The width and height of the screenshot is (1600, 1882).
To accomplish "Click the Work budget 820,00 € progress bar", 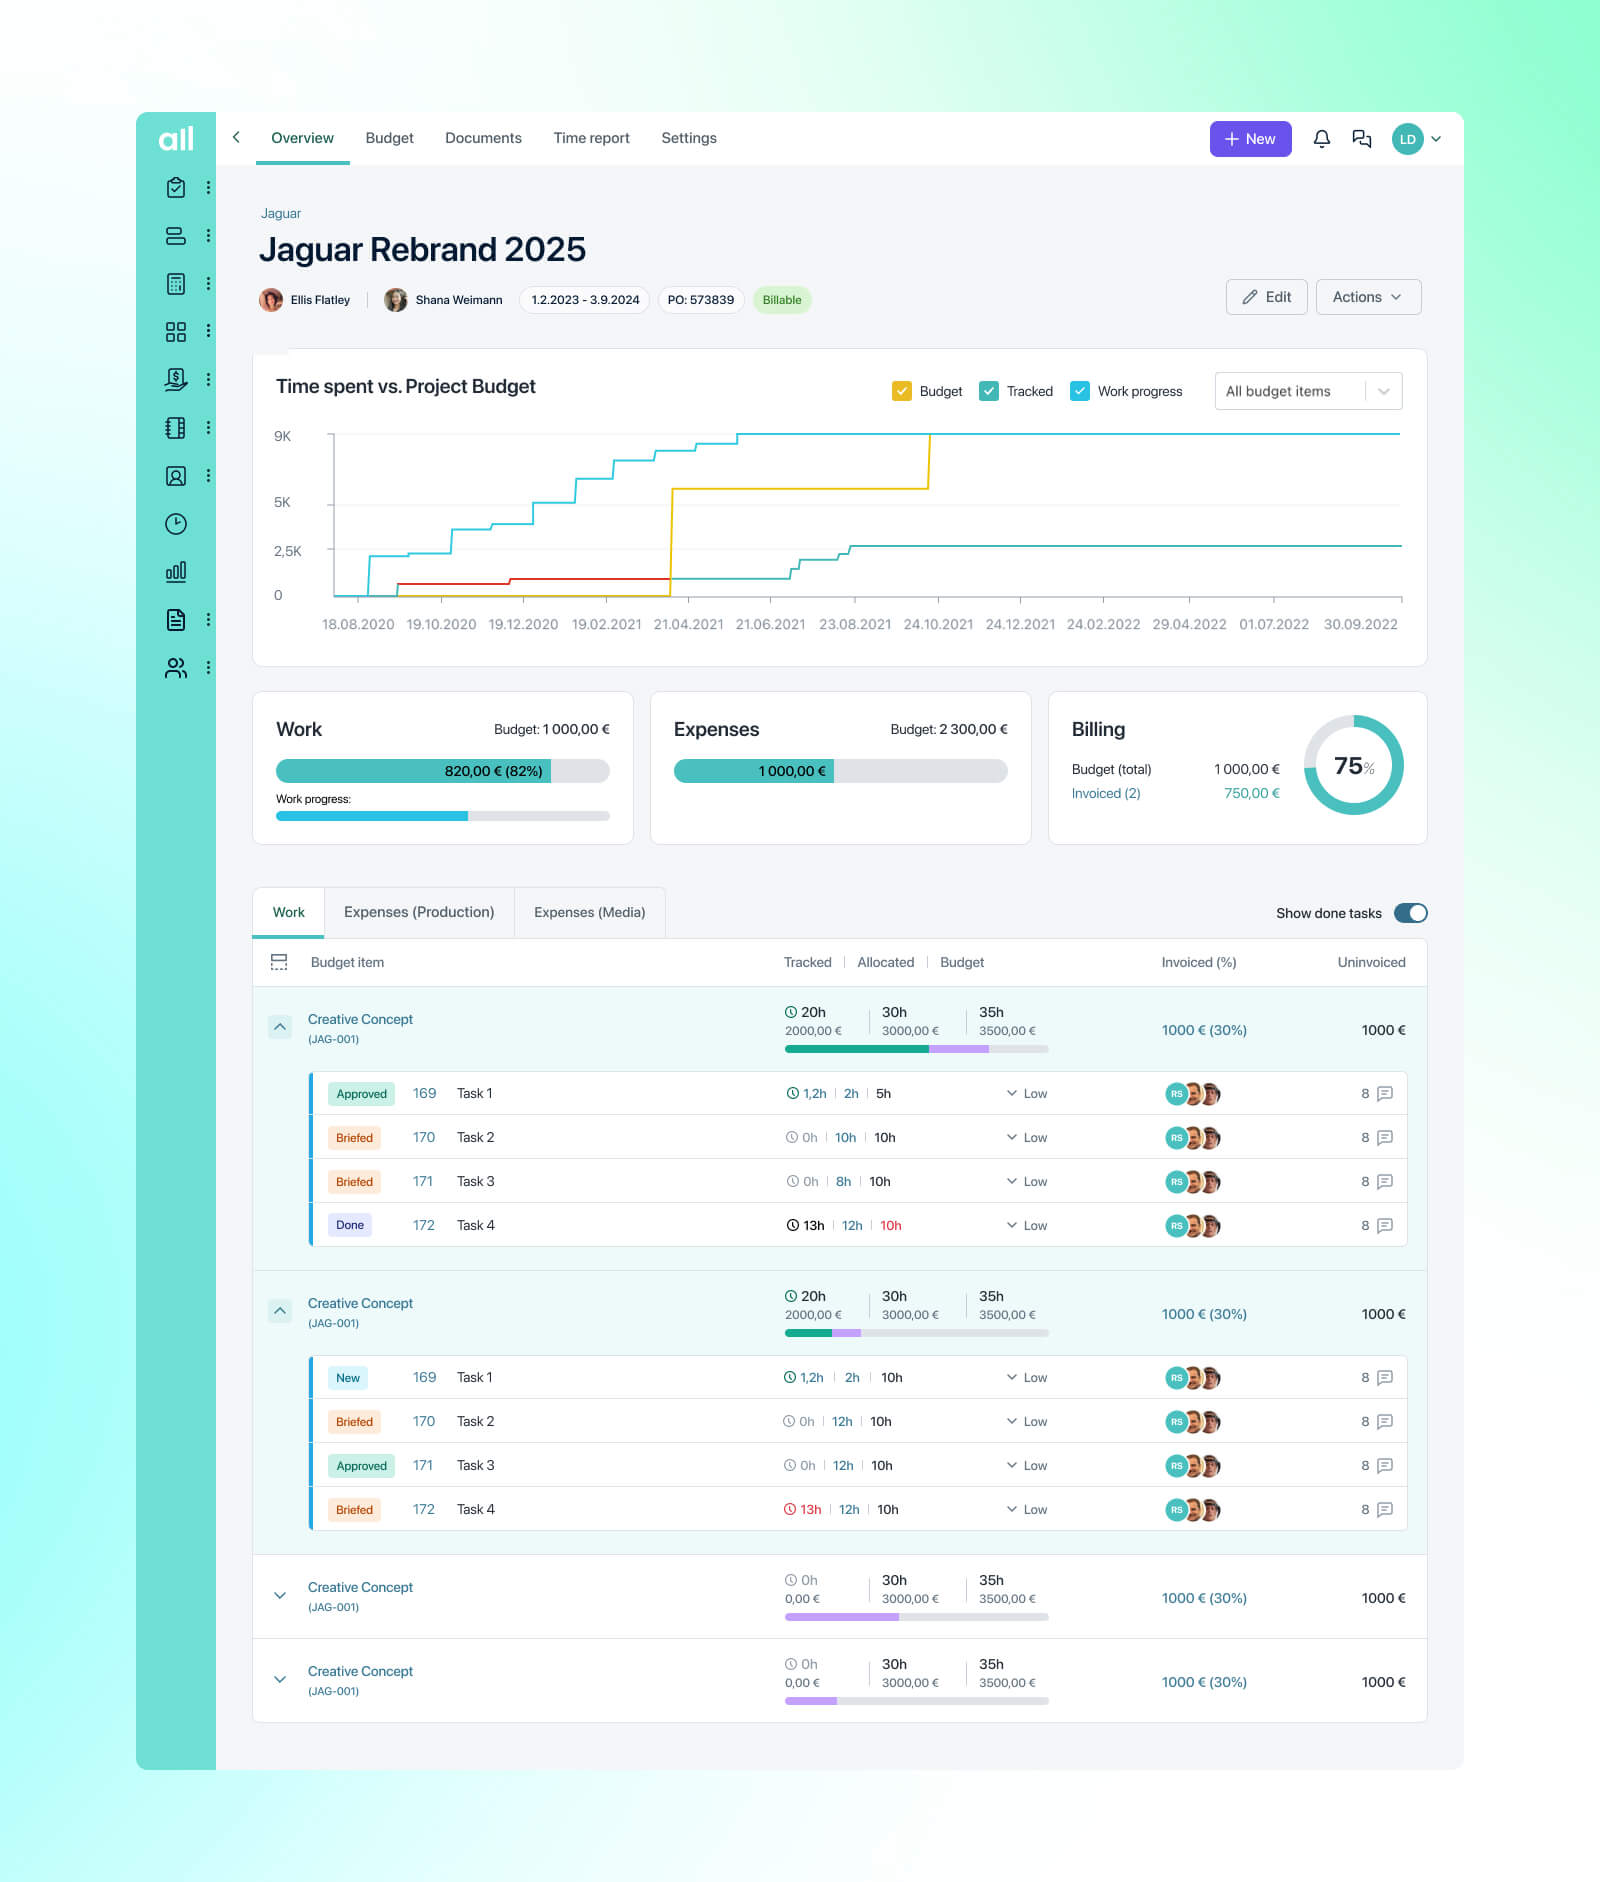I will click(442, 771).
